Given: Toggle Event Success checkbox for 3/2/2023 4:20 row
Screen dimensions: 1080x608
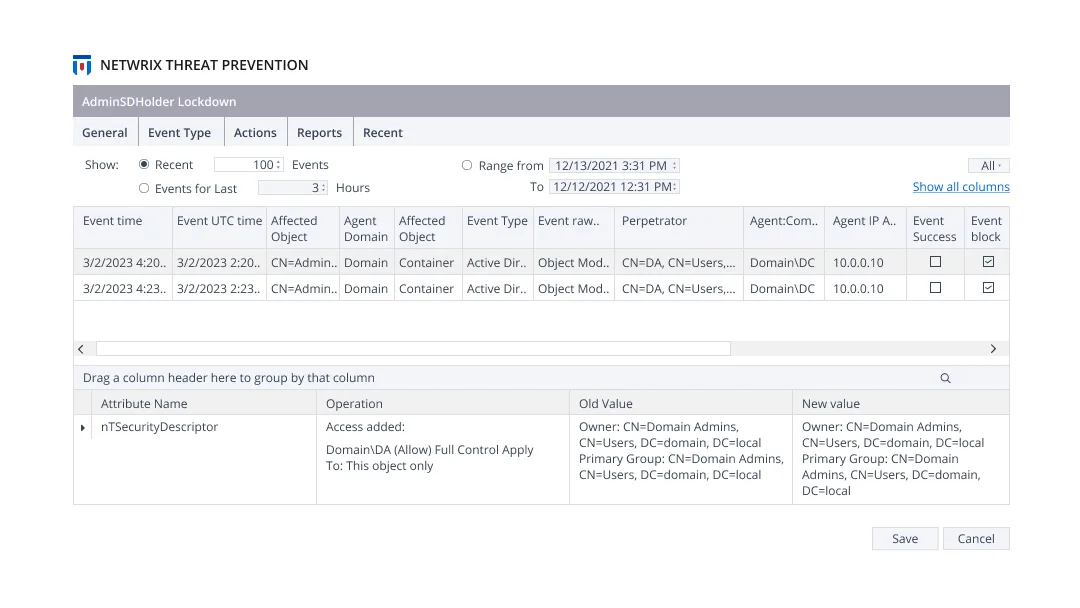Looking at the screenshot, I should [x=935, y=262].
